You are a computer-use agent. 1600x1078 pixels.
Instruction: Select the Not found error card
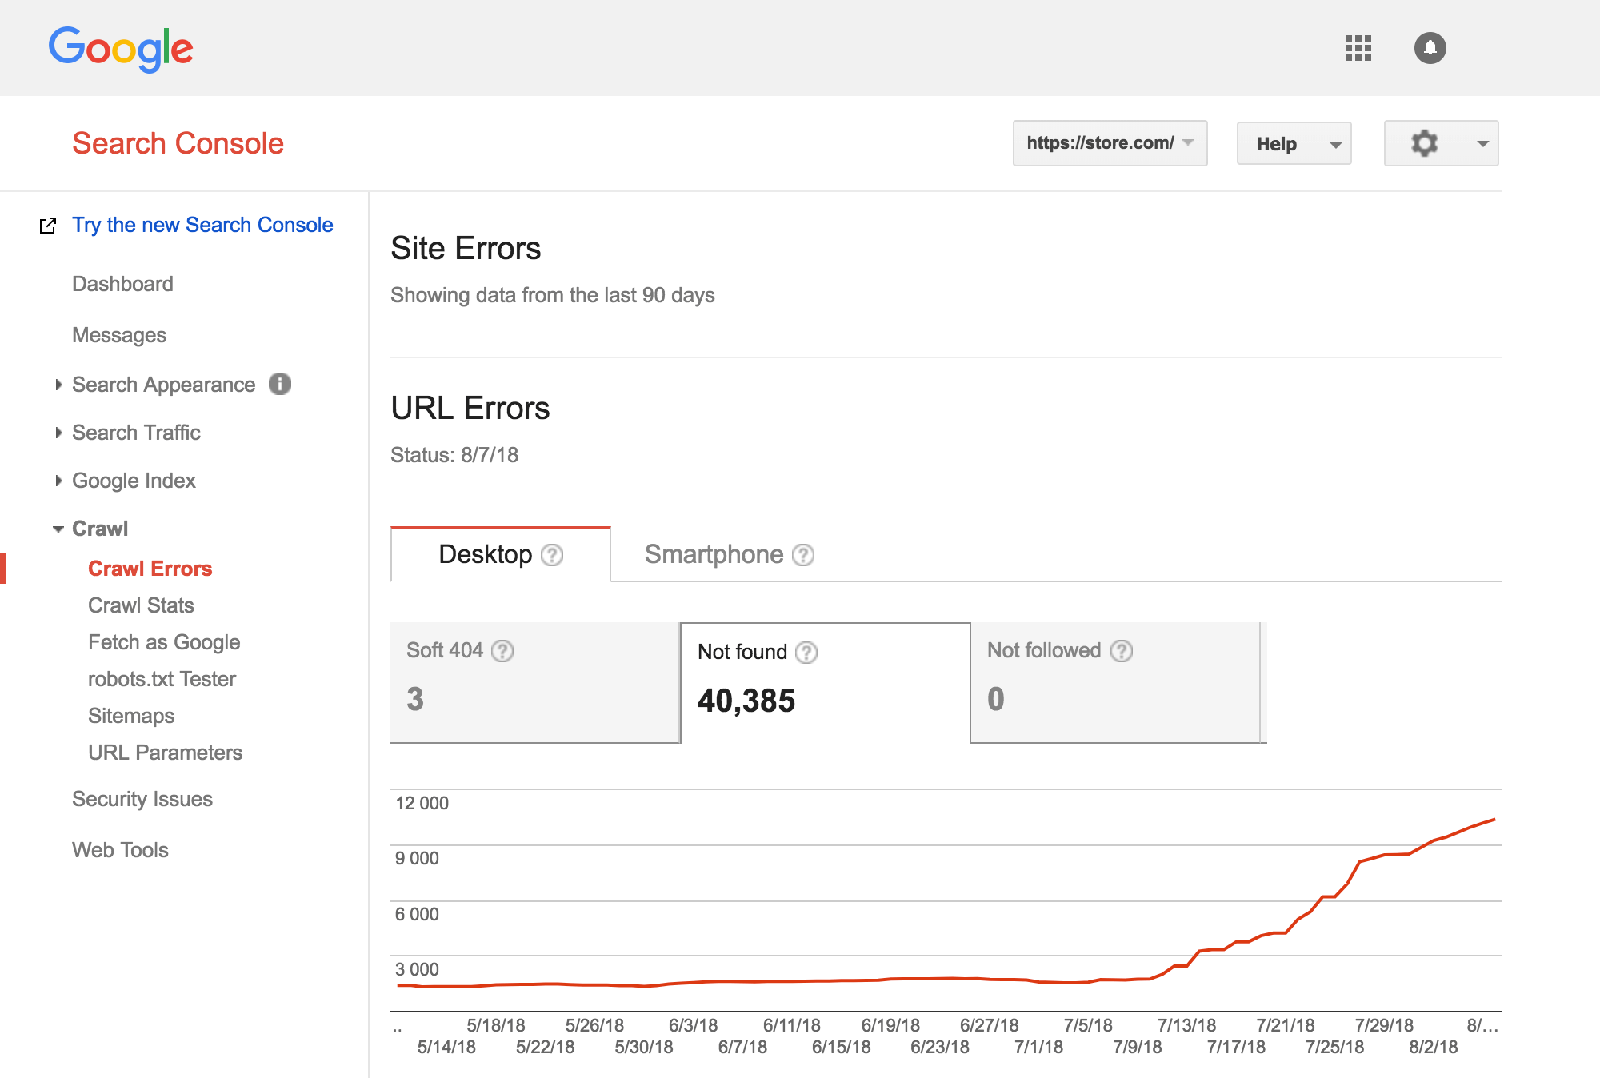coord(826,683)
